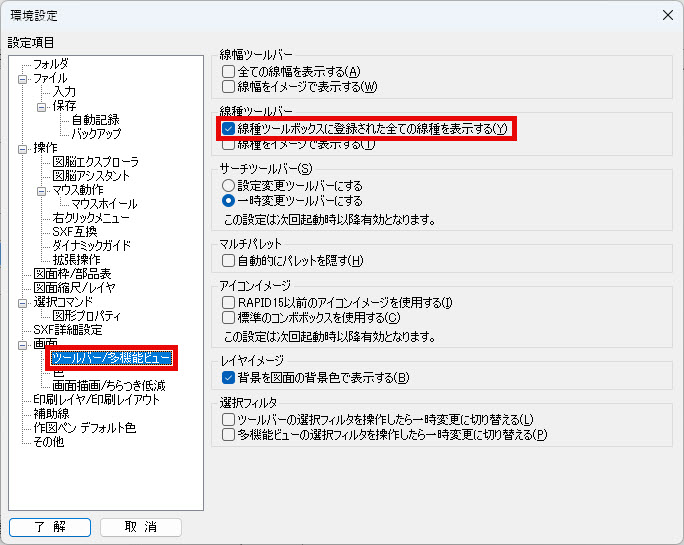Check 線幅をイメージで表示する option
Image resolution: width=684 pixels, height=545 pixels.
click(228, 86)
